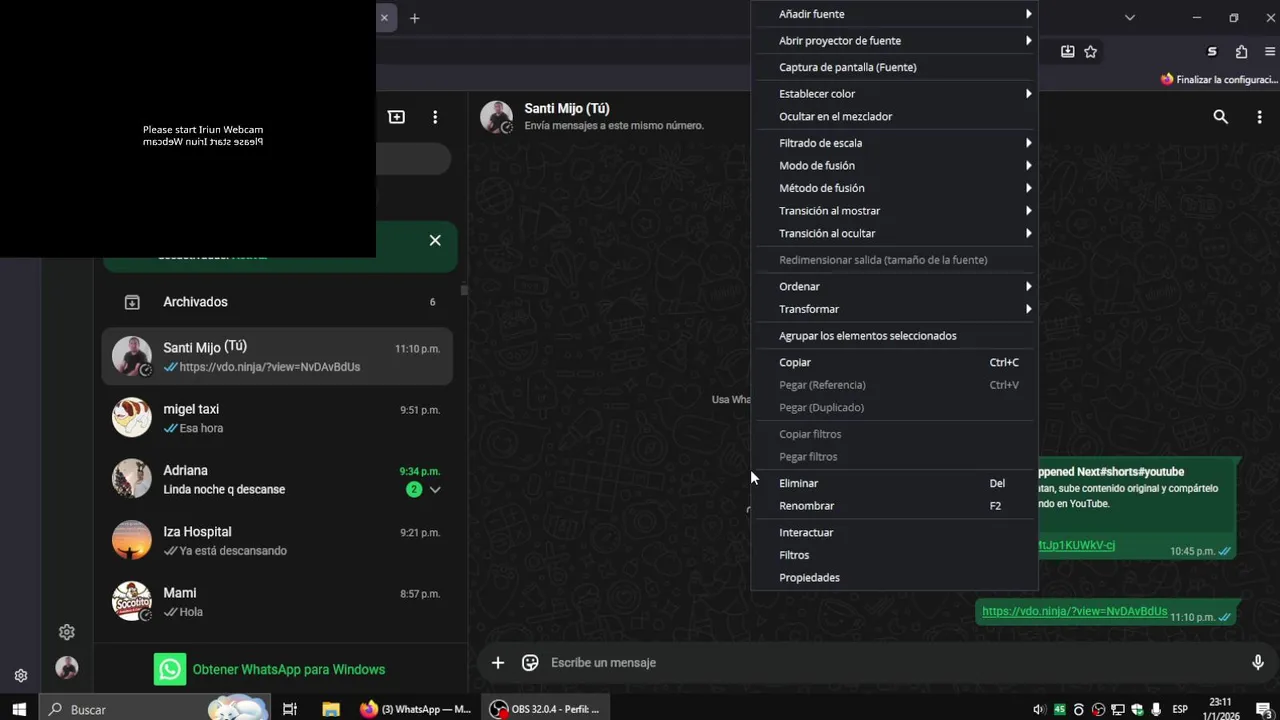Switch to WhatsApp Firefox taskbar window

point(415,709)
